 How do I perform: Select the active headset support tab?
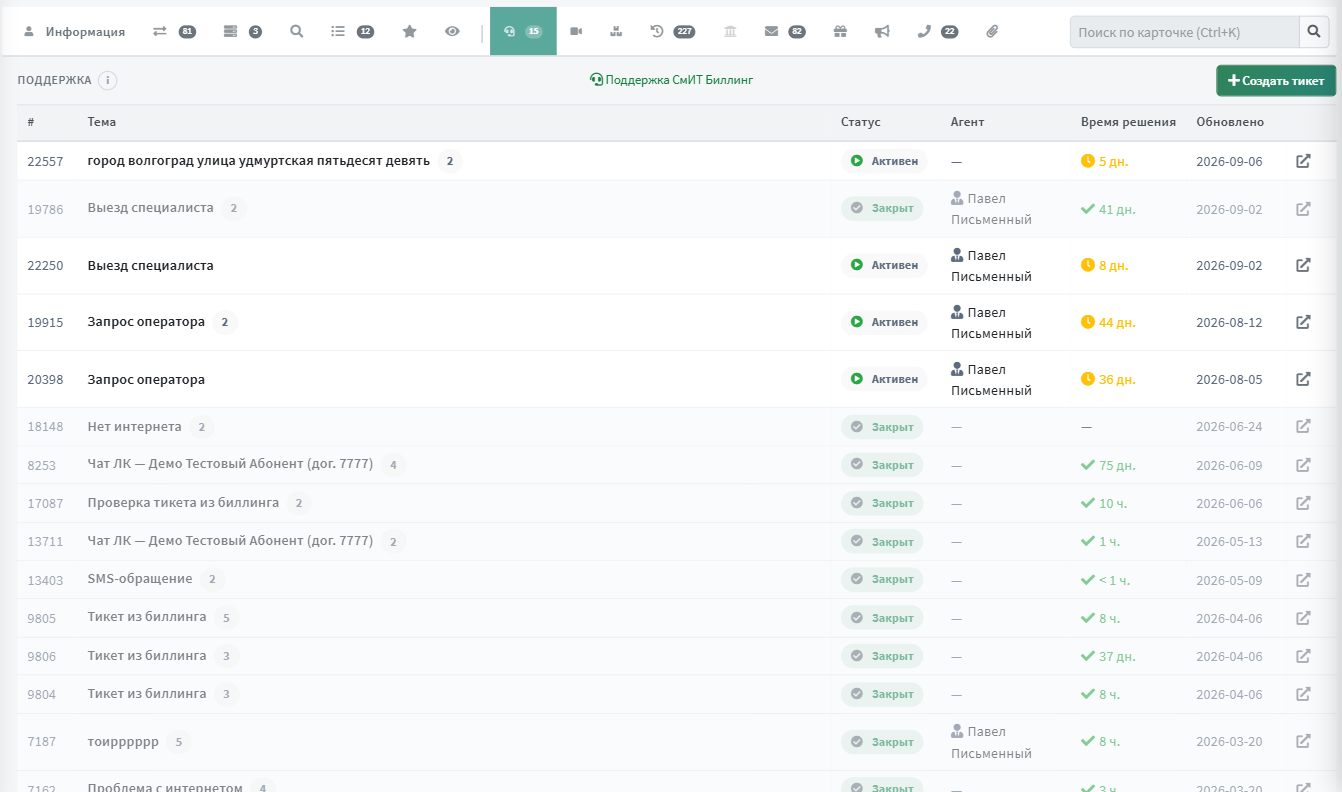pyautogui.click(x=523, y=31)
